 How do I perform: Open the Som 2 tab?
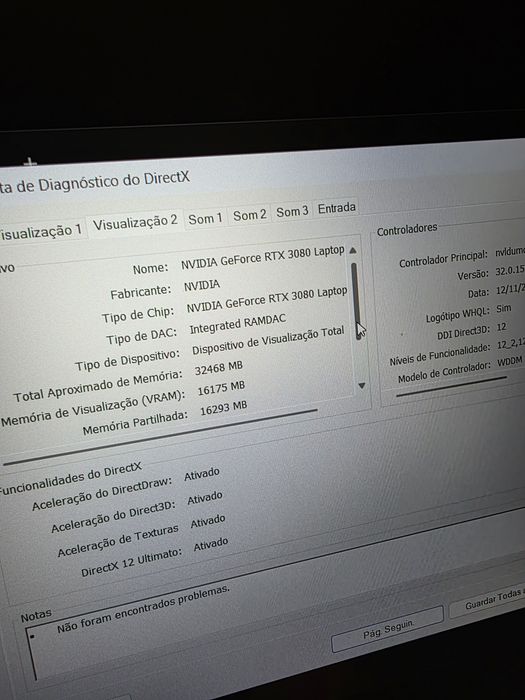coord(250,215)
